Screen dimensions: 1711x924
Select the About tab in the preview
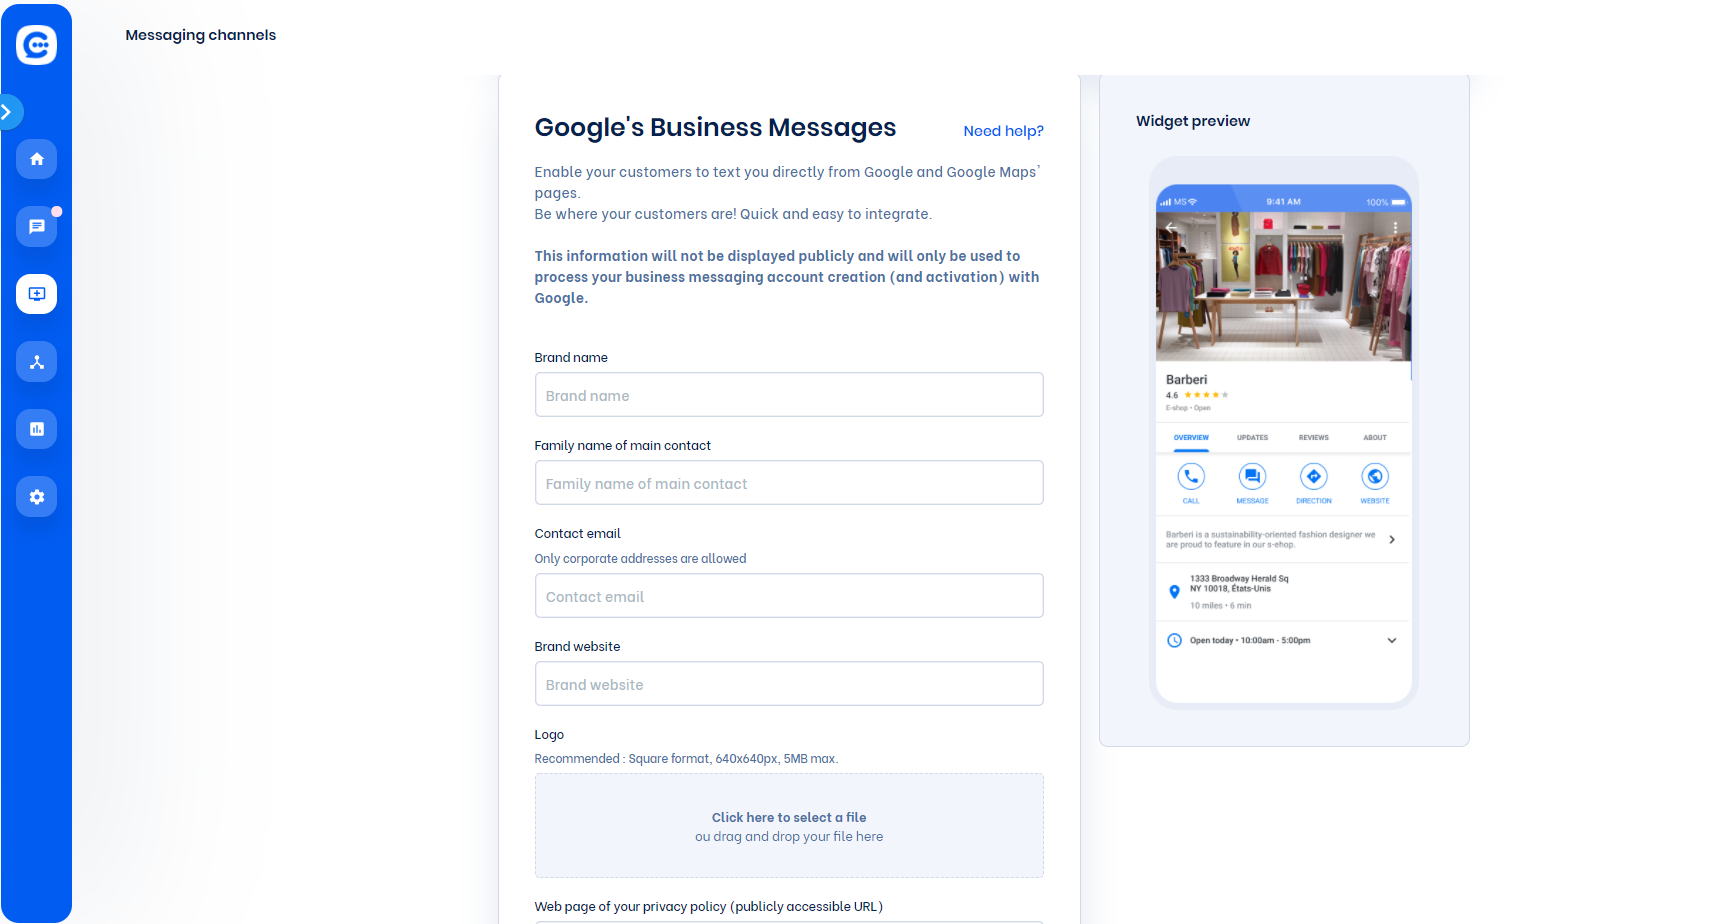(x=1375, y=438)
